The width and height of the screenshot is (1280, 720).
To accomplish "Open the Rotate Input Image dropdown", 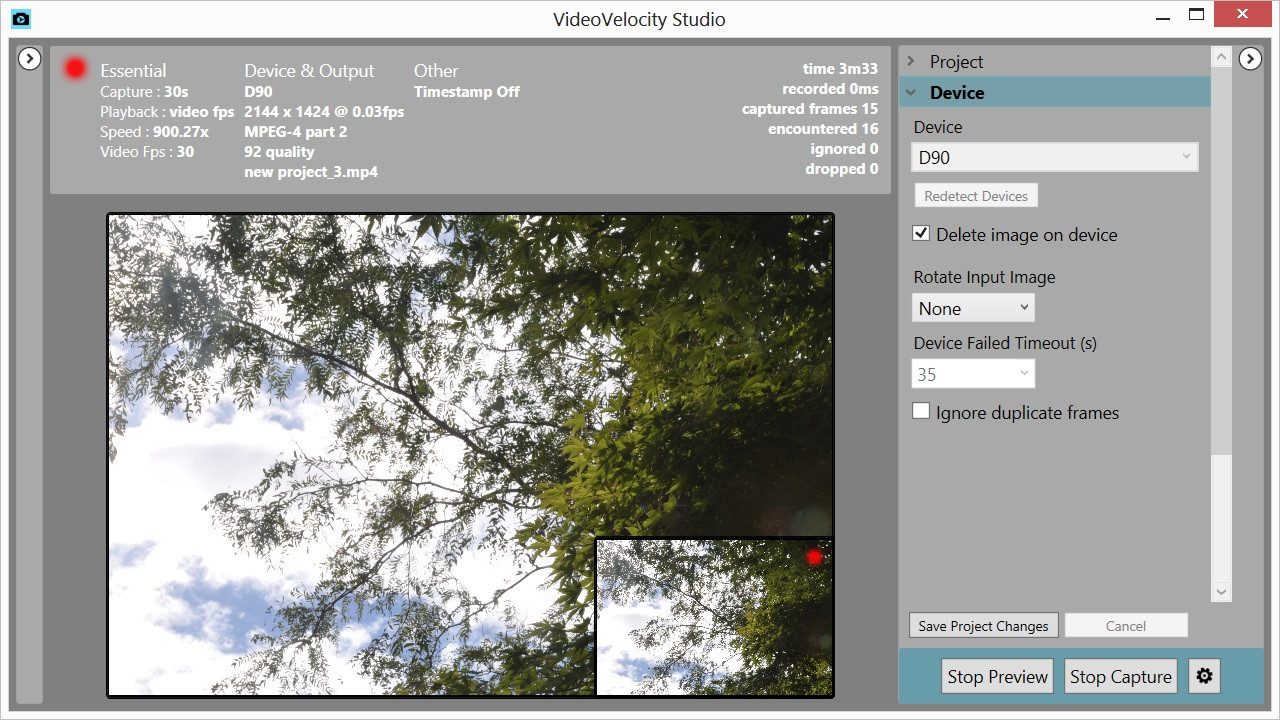I will coord(973,308).
